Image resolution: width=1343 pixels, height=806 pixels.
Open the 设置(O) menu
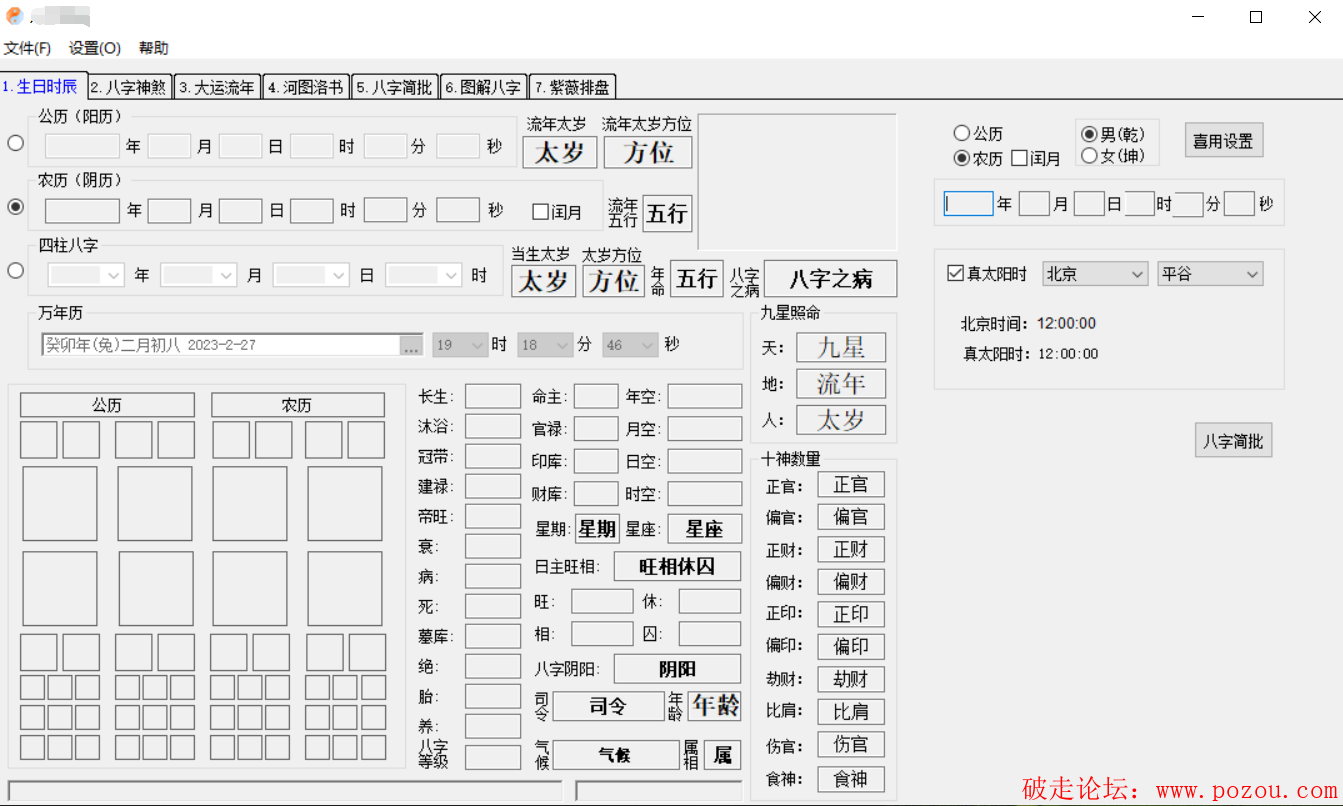coord(95,48)
